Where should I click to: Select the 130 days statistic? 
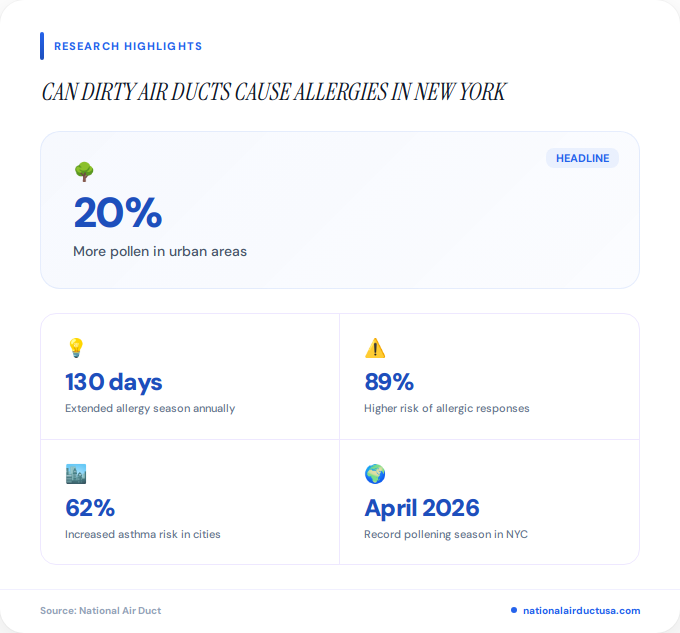[x=114, y=382]
